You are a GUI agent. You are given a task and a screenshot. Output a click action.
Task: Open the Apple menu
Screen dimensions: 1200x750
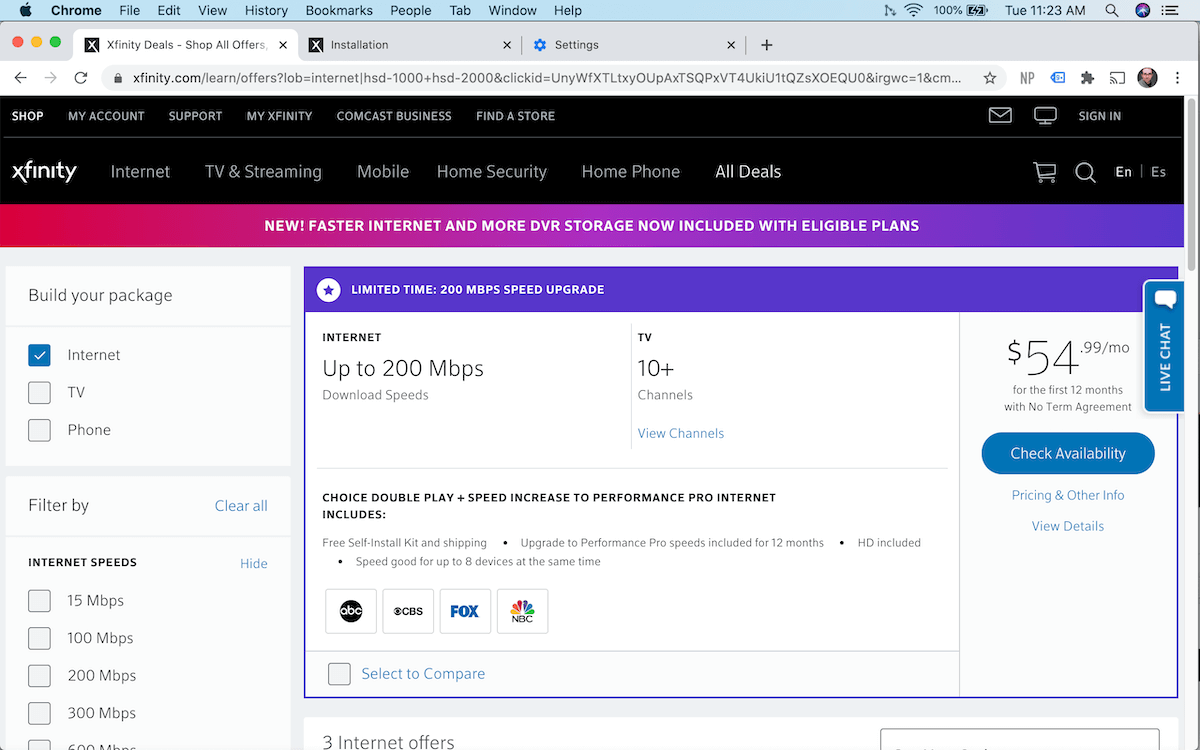click(26, 10)
